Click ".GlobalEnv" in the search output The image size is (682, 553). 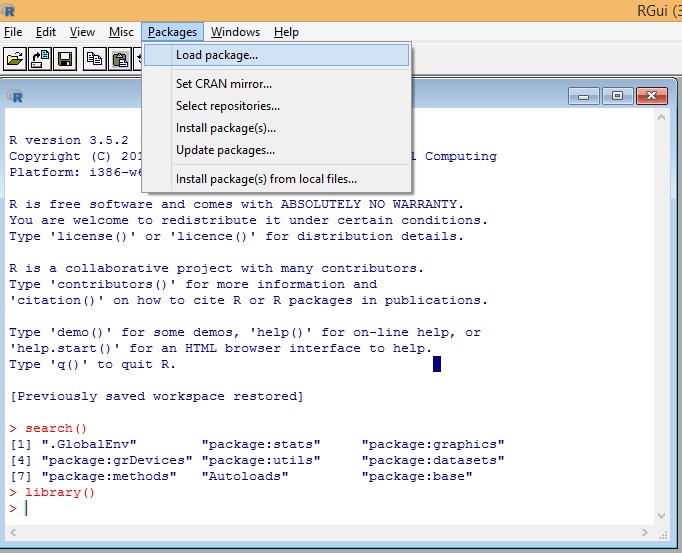click(89, 444)
